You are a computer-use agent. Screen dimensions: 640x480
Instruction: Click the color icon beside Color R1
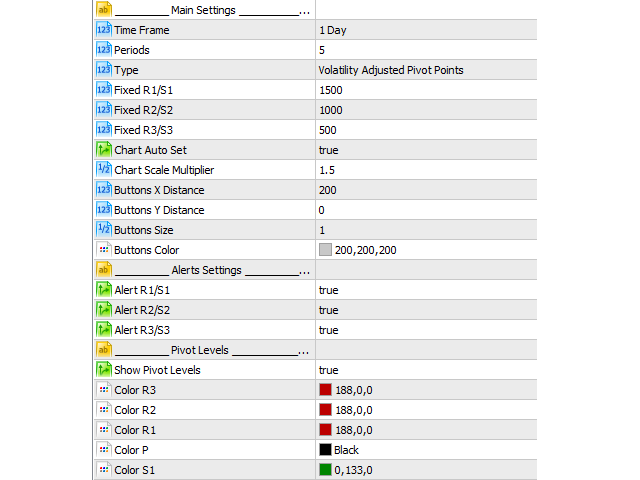click(104, 430)
